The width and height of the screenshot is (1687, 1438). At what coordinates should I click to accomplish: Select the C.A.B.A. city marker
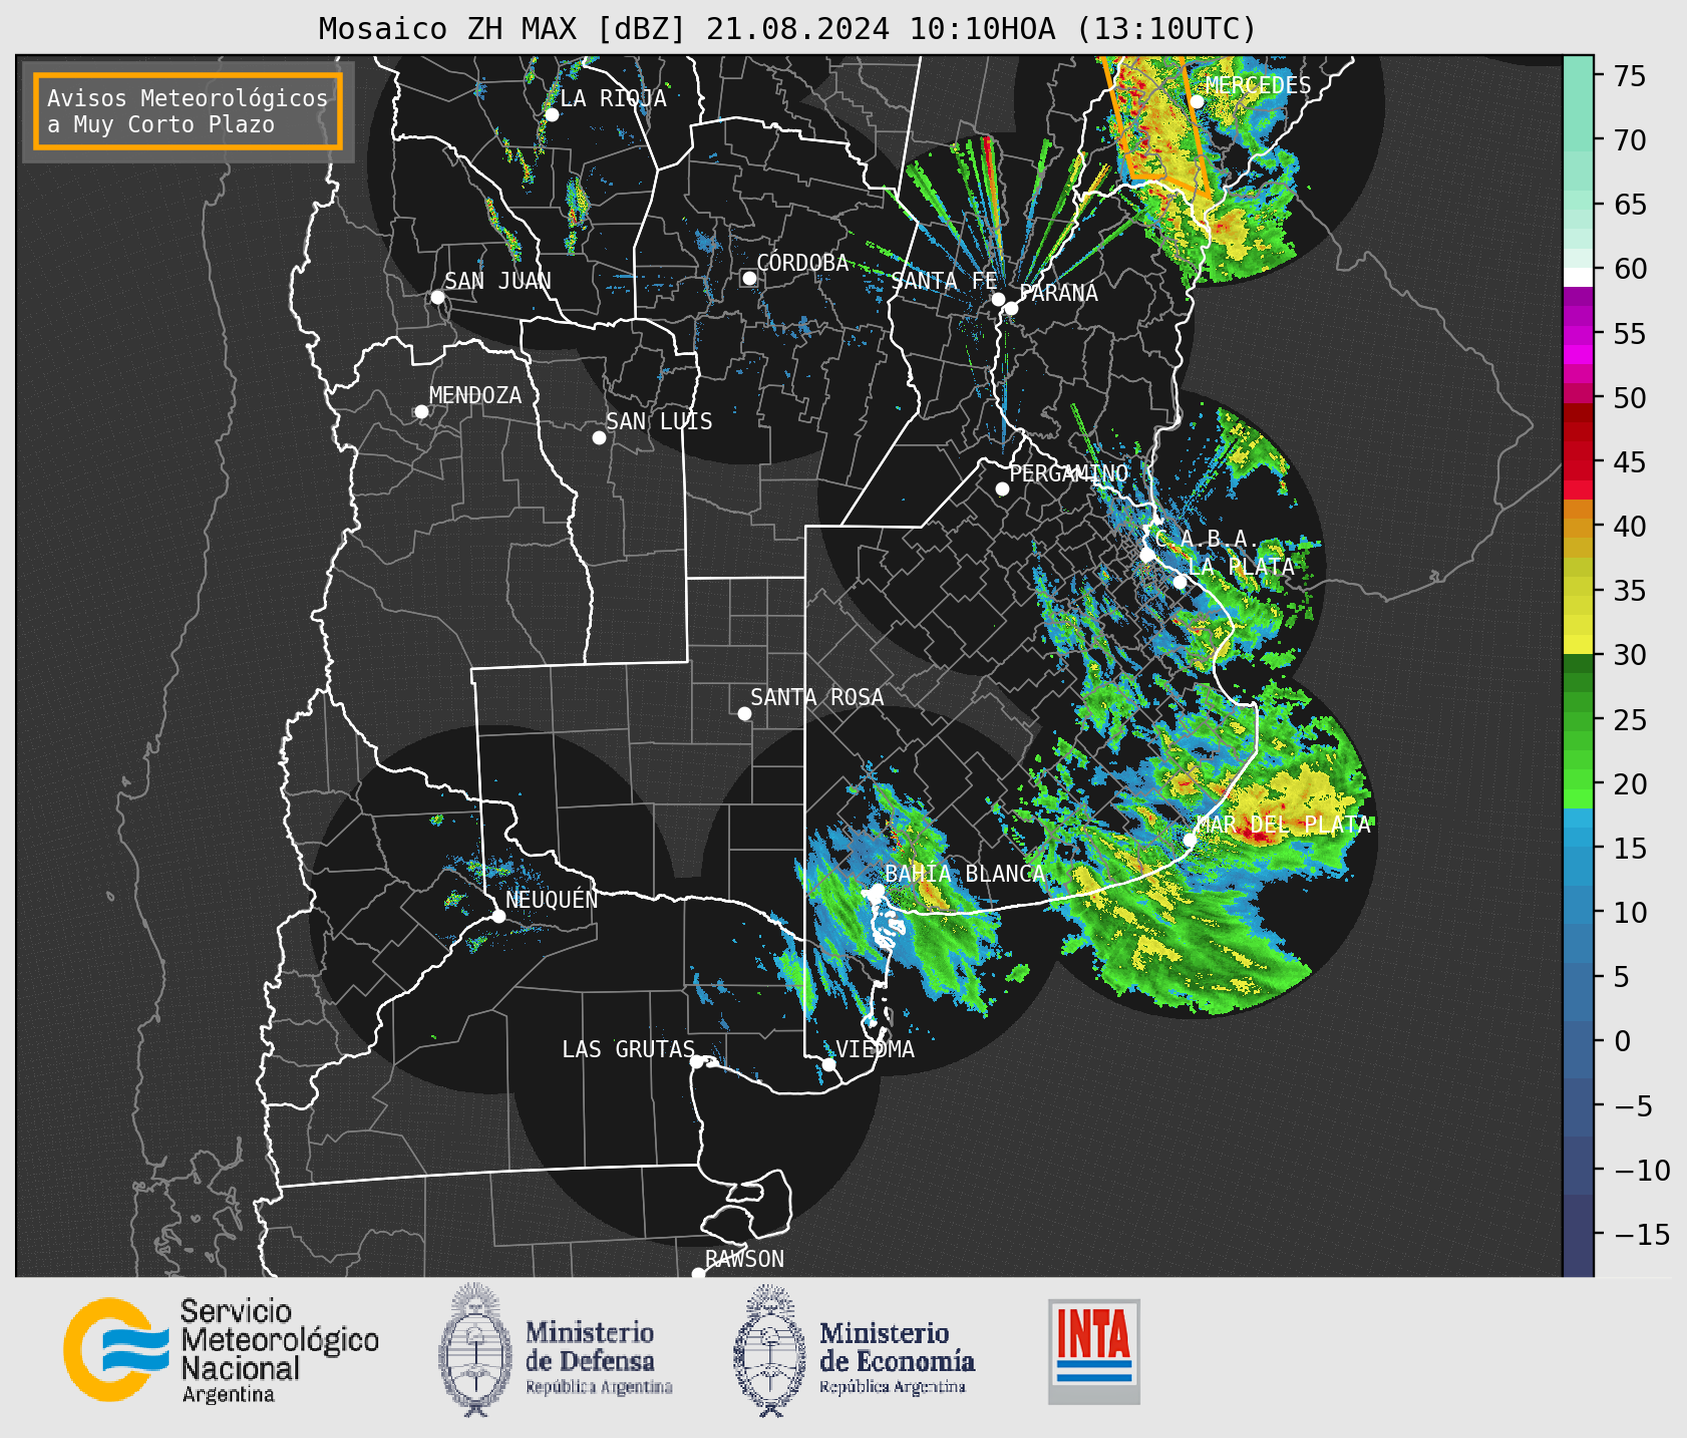point(1148,554)
